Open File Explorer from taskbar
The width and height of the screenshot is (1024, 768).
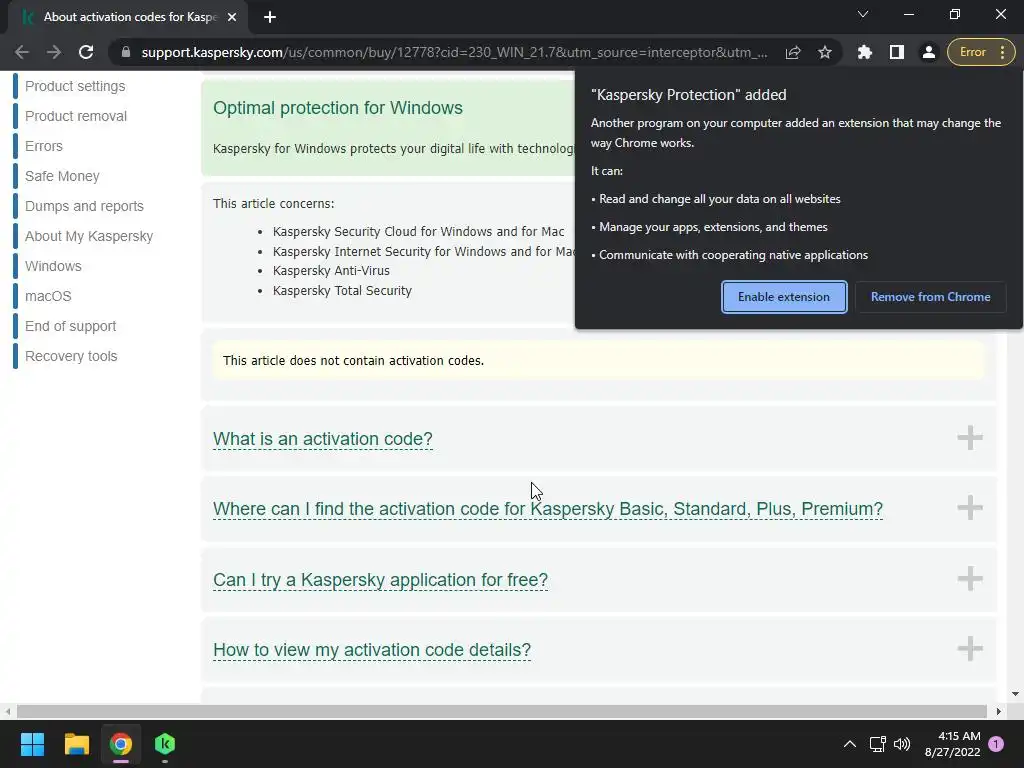76,744
